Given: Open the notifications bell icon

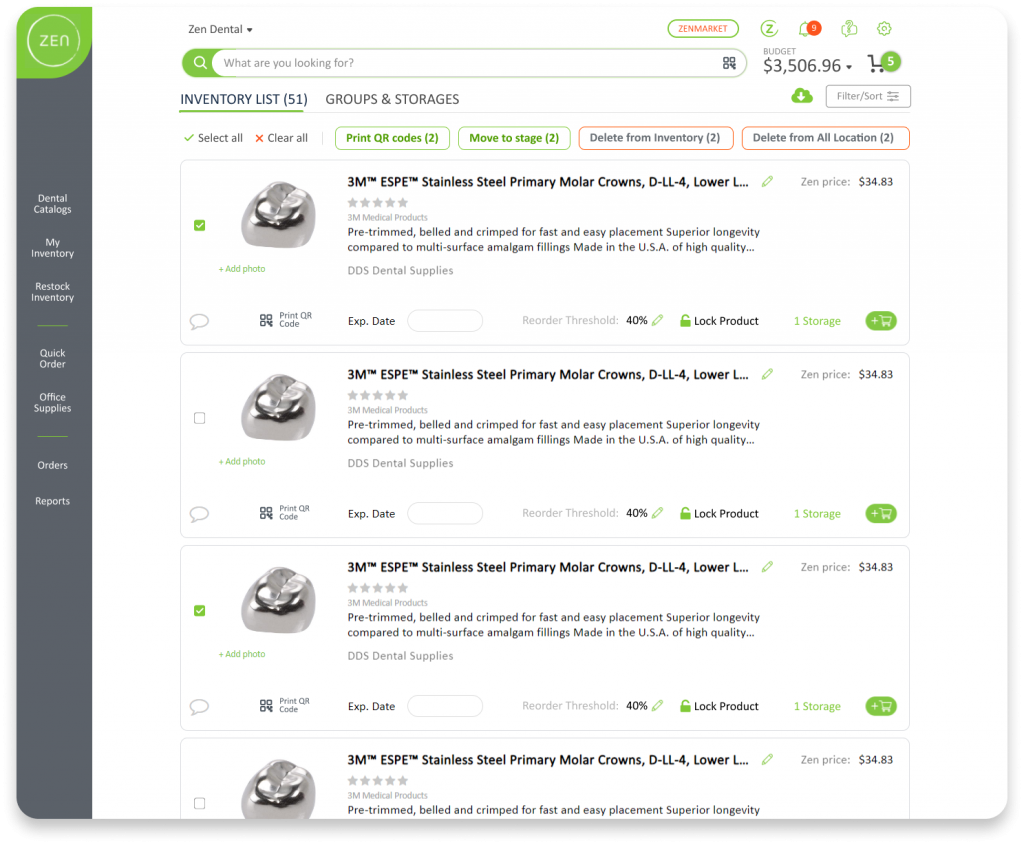Looking at the screenshot, I should coord(805,29).
